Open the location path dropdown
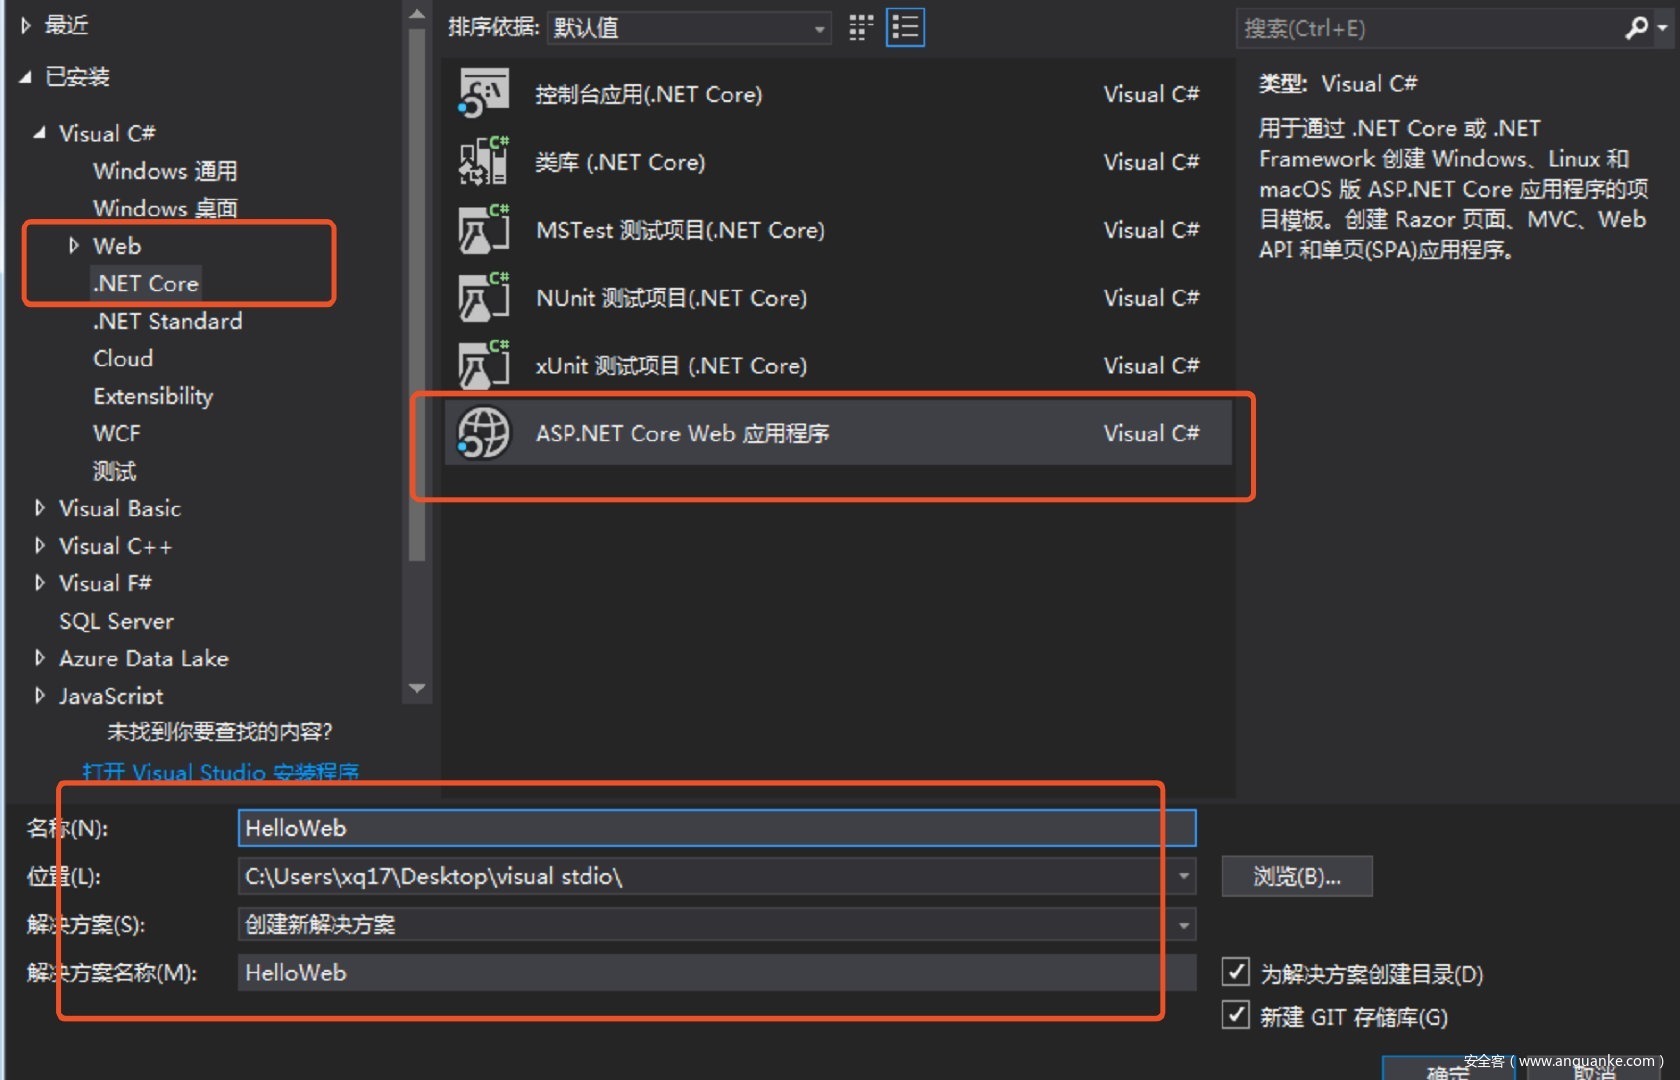The image size is (1680, 1080). point(1183,877)
